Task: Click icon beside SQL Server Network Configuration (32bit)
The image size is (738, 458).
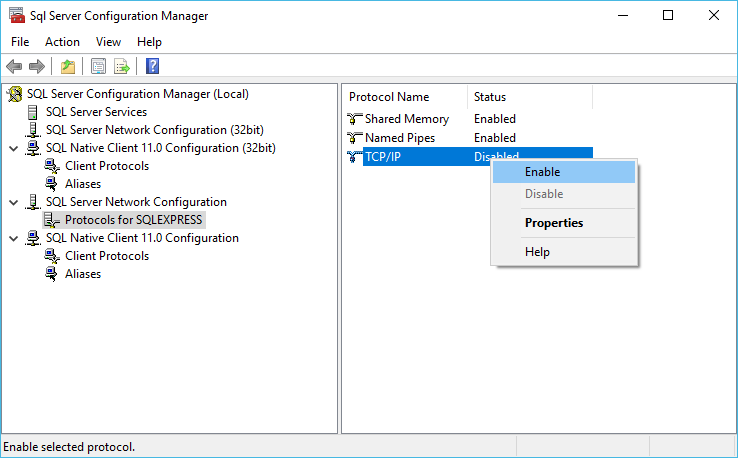Action: pyautogui.click(x=33, y=130)
